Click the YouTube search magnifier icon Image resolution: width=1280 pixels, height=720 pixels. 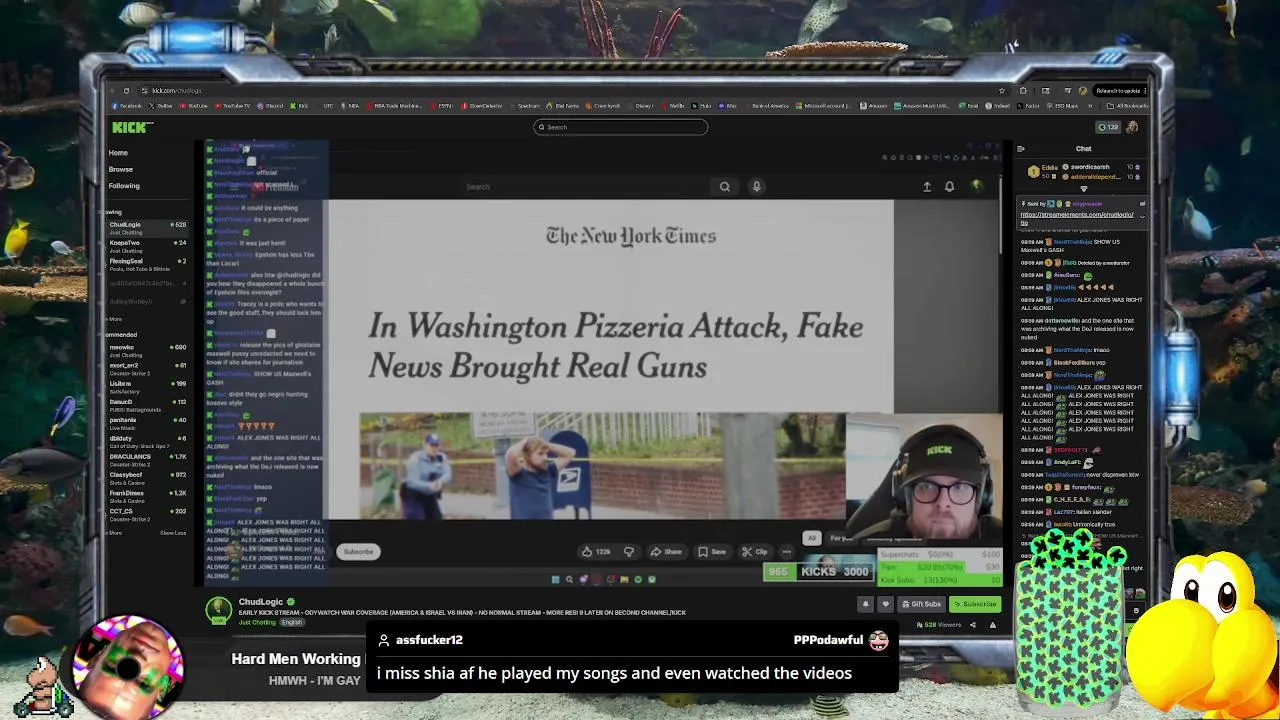coord(725,186)
